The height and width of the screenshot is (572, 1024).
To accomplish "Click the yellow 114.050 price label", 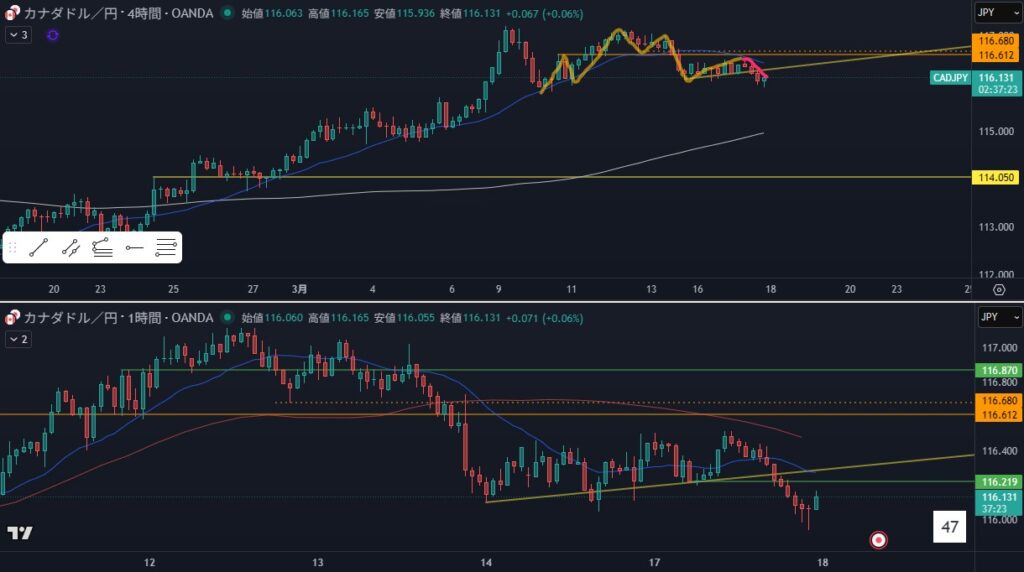I will (x=997, y=177).
